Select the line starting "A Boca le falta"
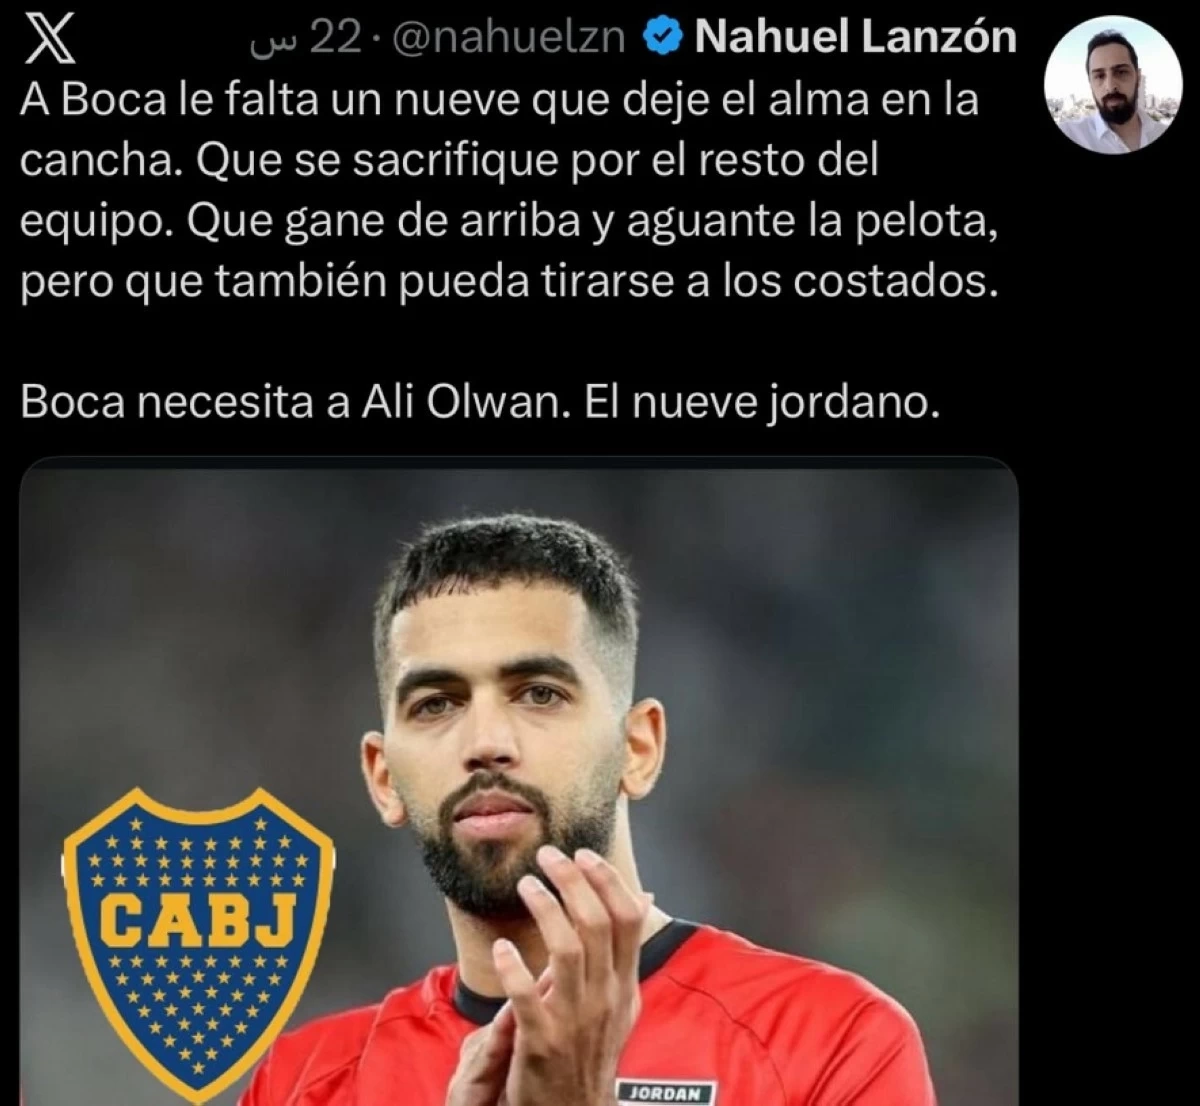The width and height of the screenshot is (1200, 1106). 499,101
